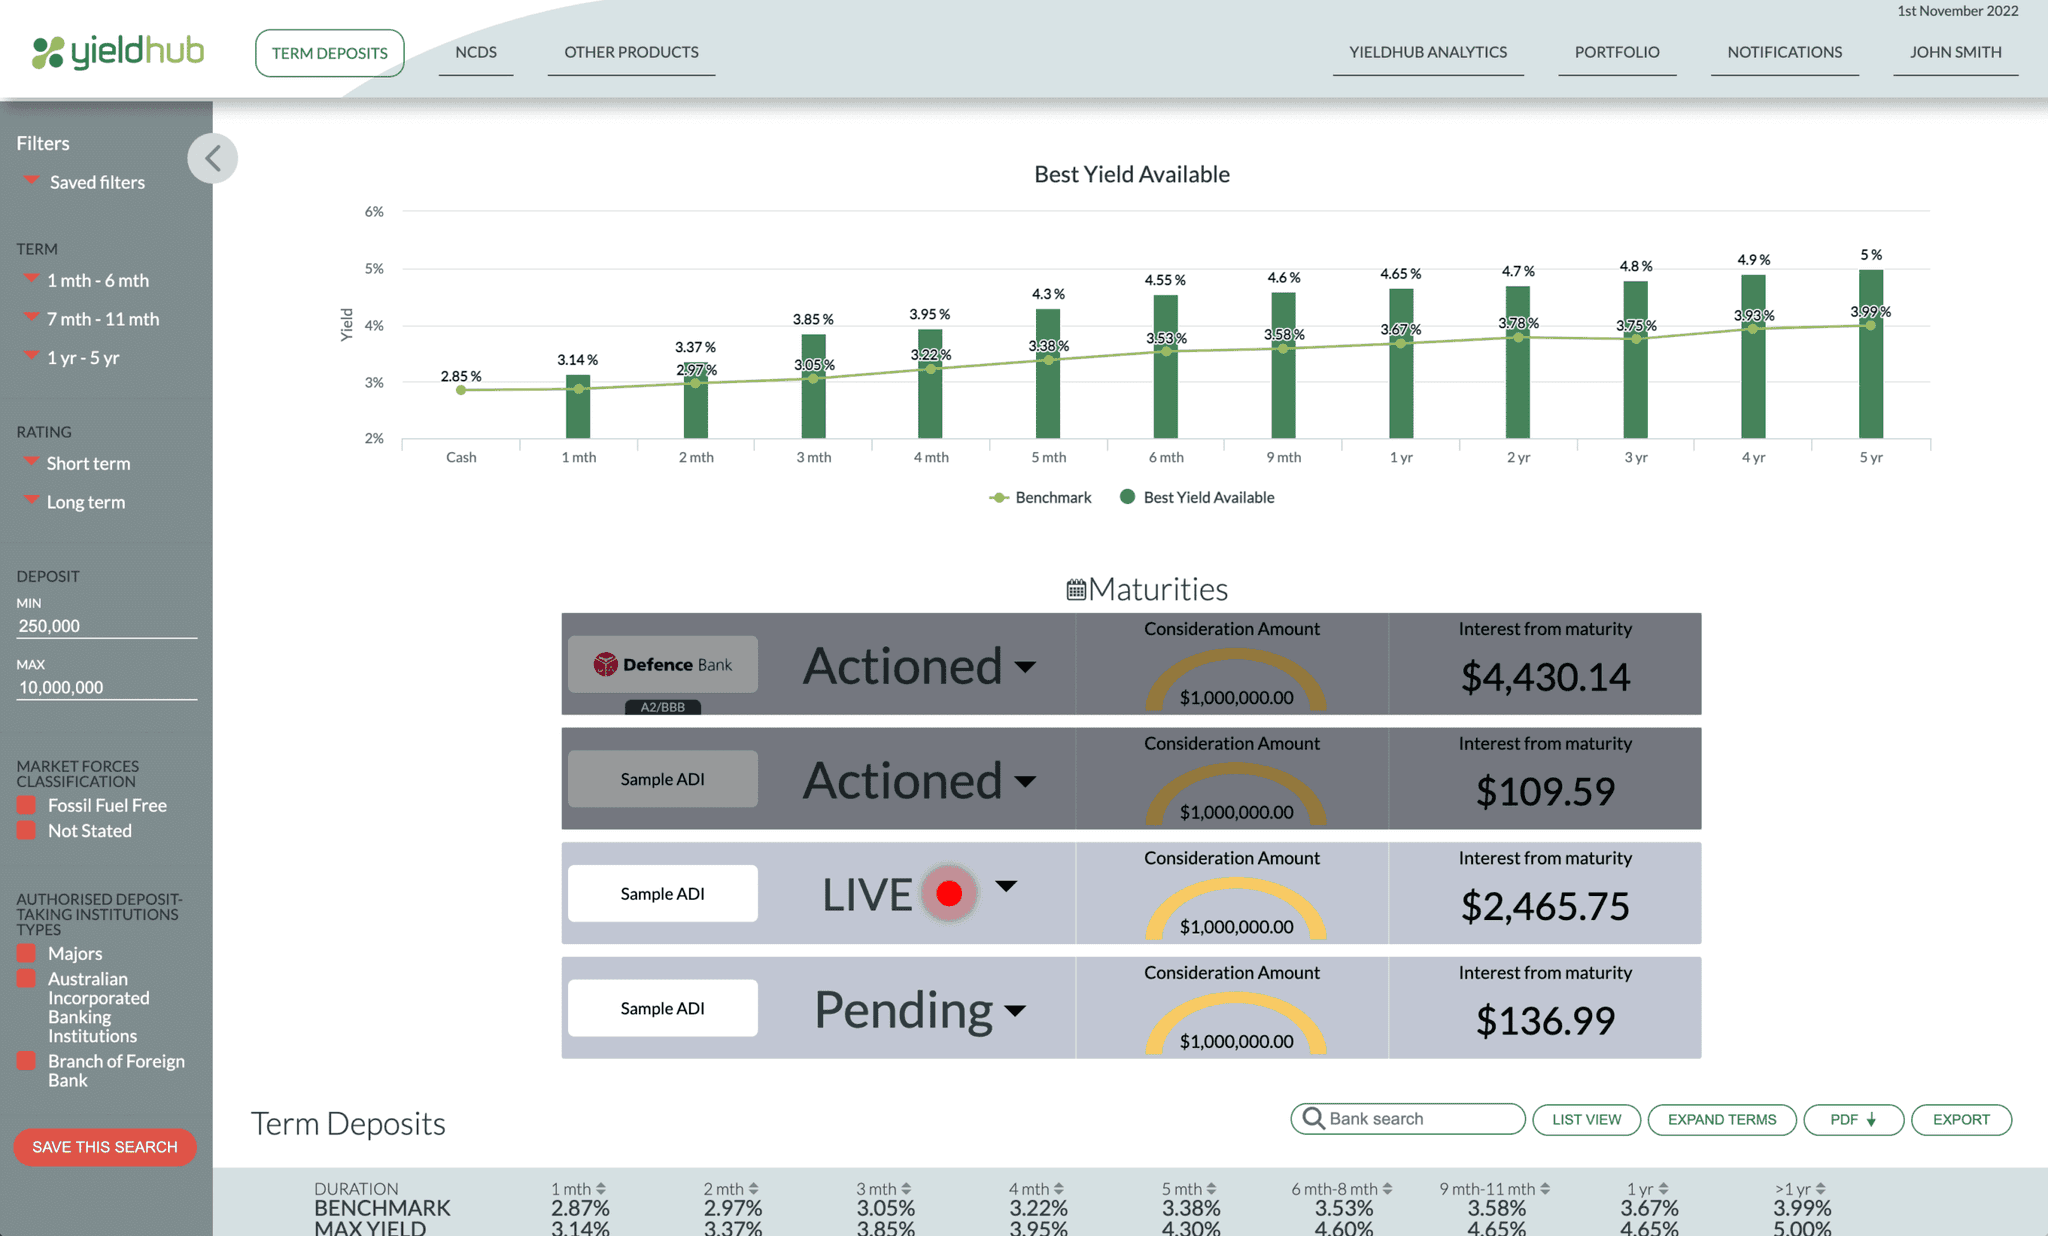2048x1236 pixels.
Task: Click the yieldhub logo
Action: 118,52
